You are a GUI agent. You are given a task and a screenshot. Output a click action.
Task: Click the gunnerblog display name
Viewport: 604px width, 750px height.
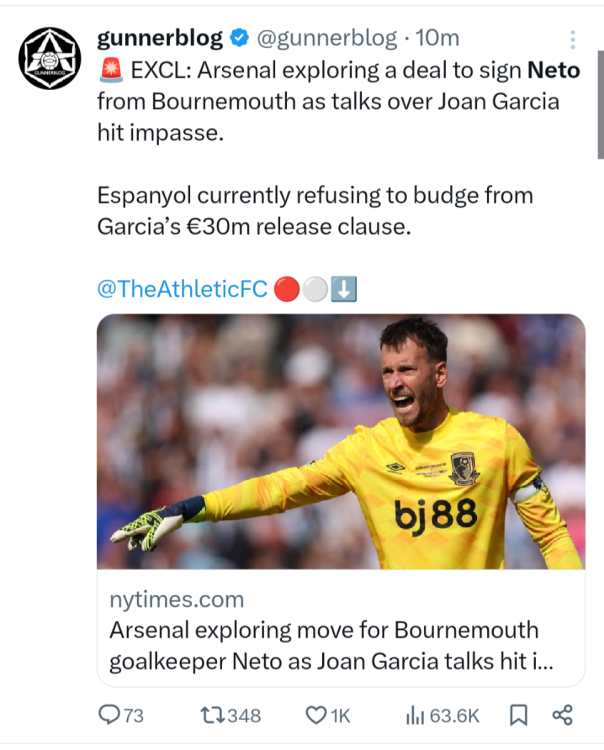(160, 39)
